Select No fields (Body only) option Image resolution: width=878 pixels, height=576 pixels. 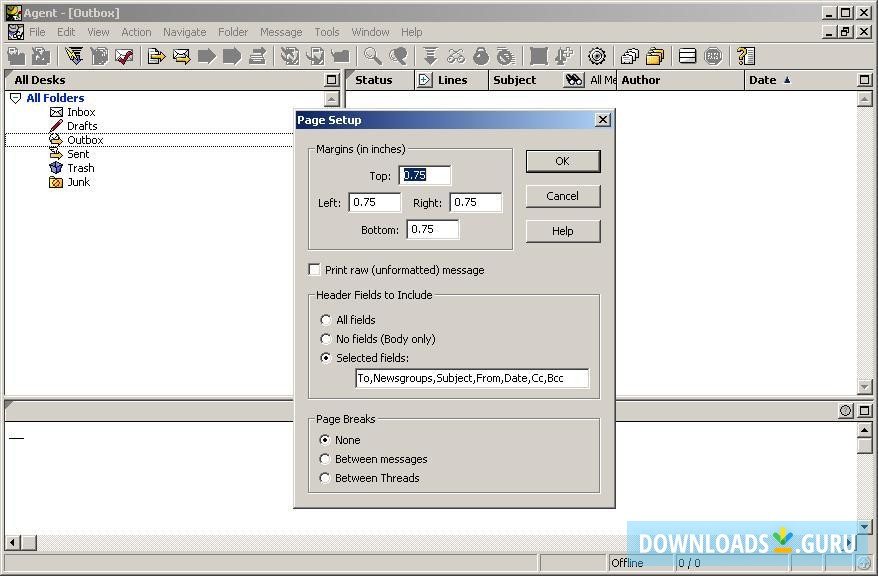pyautogui.click(x=326, y=339)
